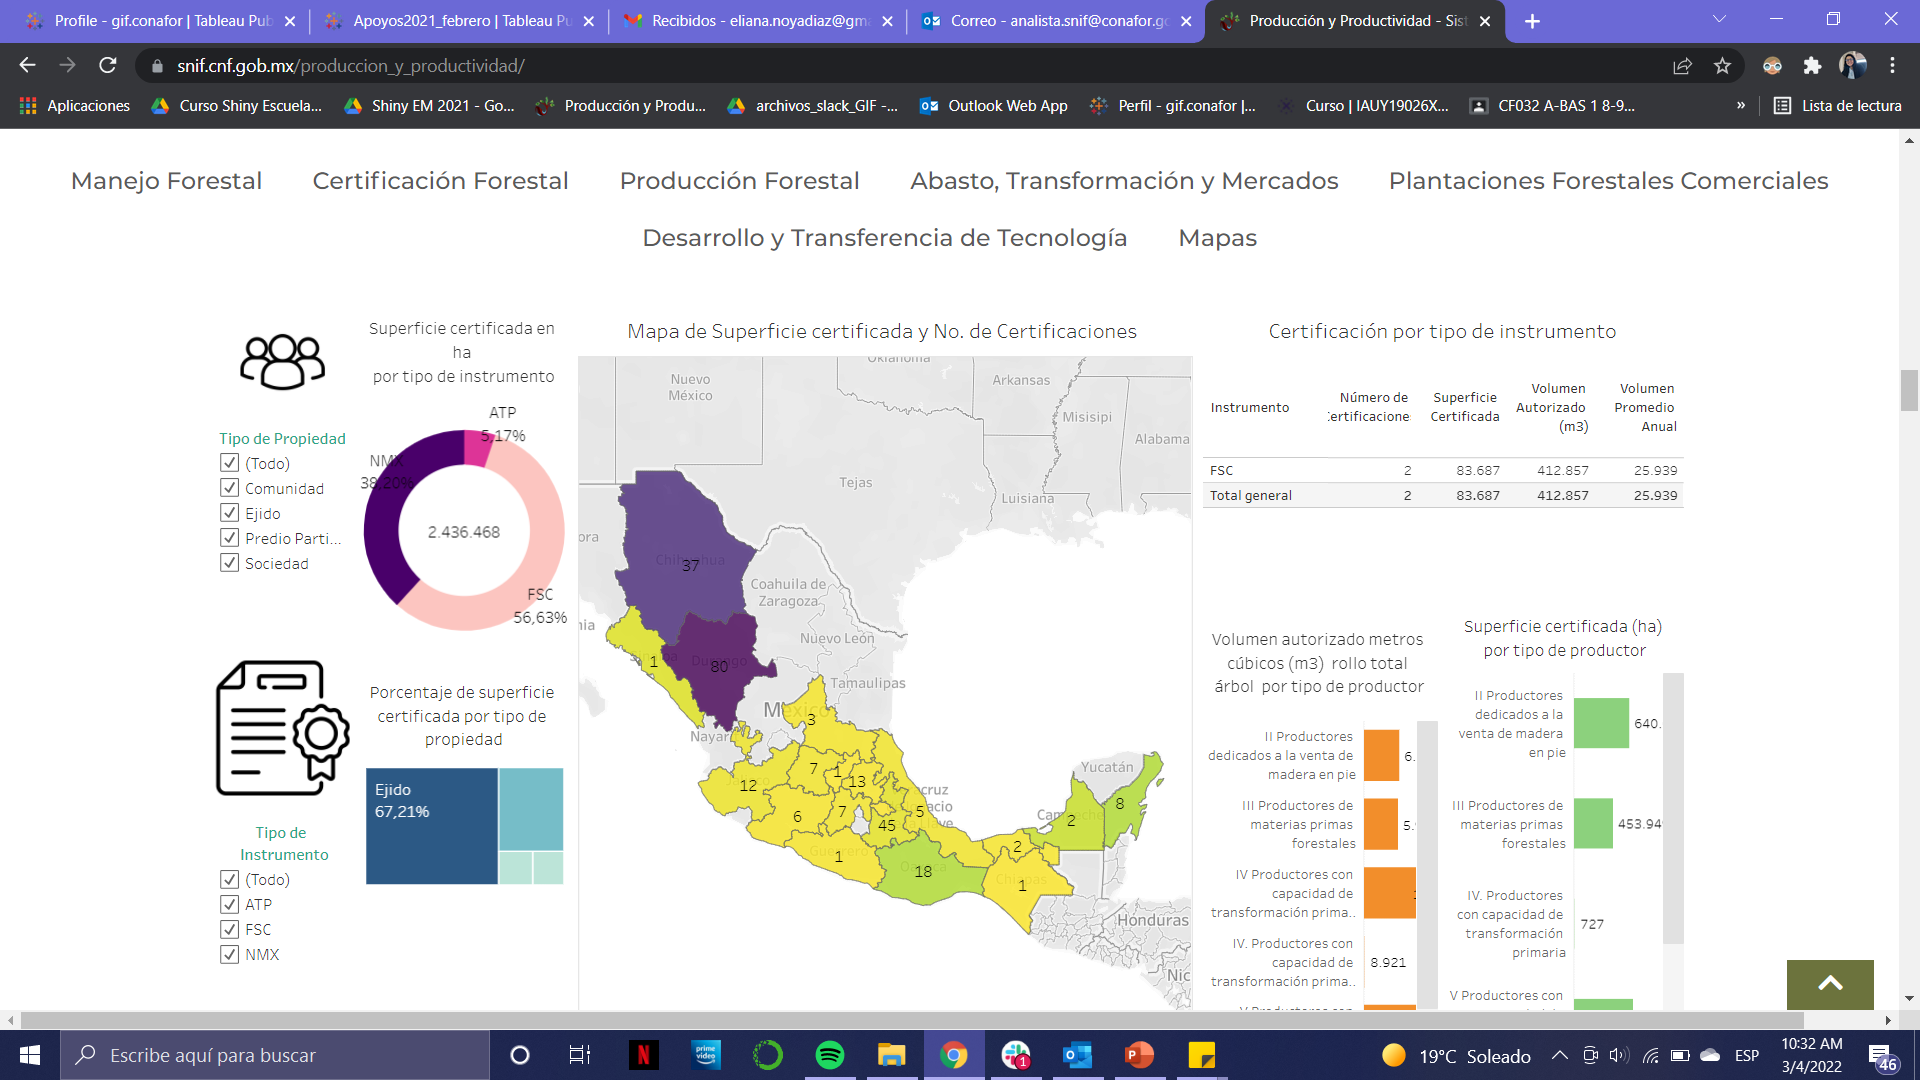Screen dimensions: 1920x1080
Task: Click the share page icon
Action: (x=1682, y=66)
